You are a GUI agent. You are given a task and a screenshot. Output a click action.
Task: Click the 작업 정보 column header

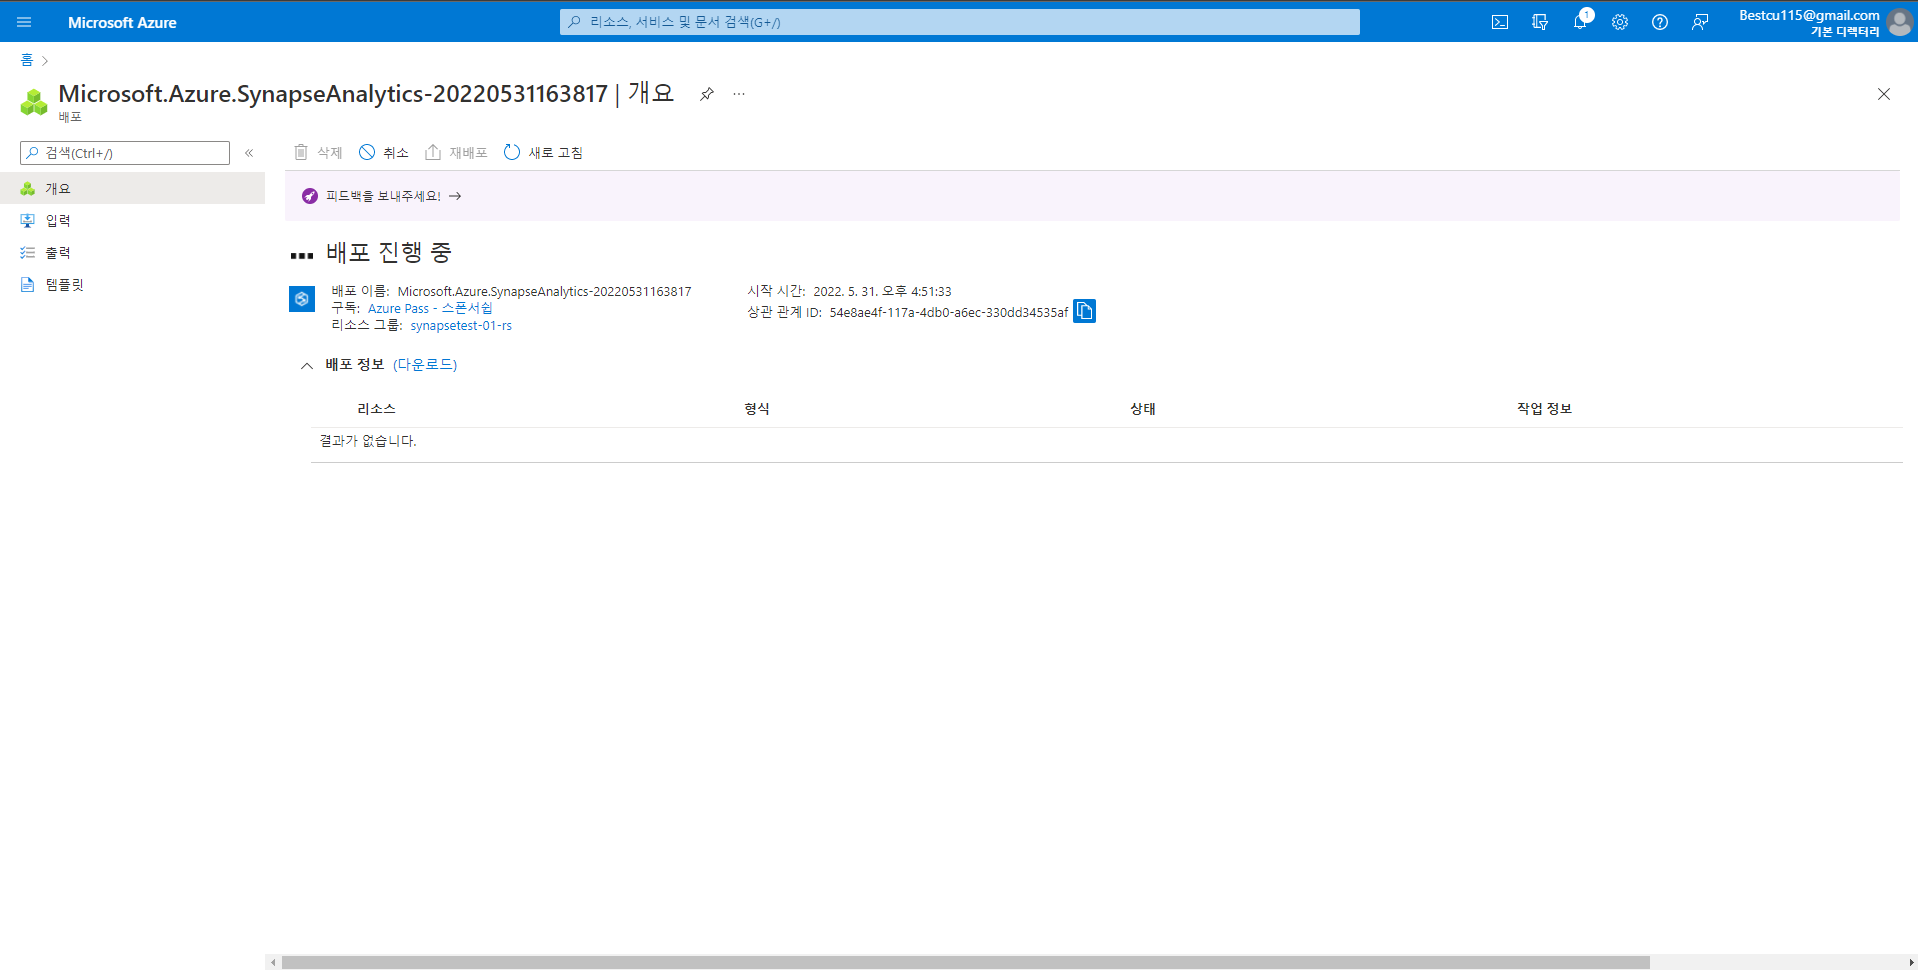coord(1544,408)
